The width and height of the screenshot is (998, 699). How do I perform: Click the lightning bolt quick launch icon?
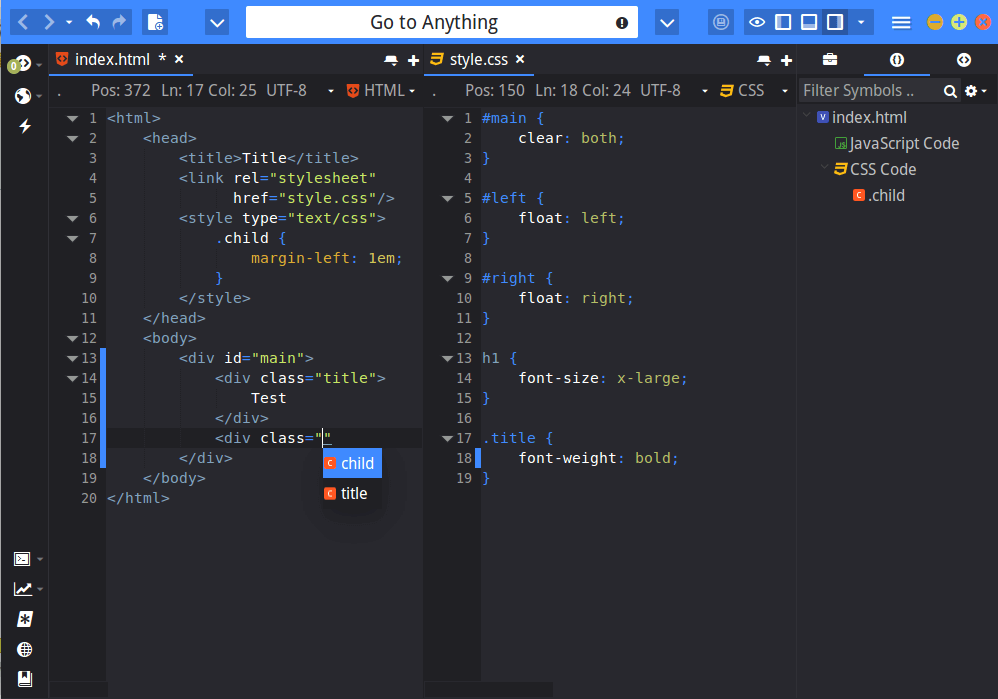click(x=25, y=126)
